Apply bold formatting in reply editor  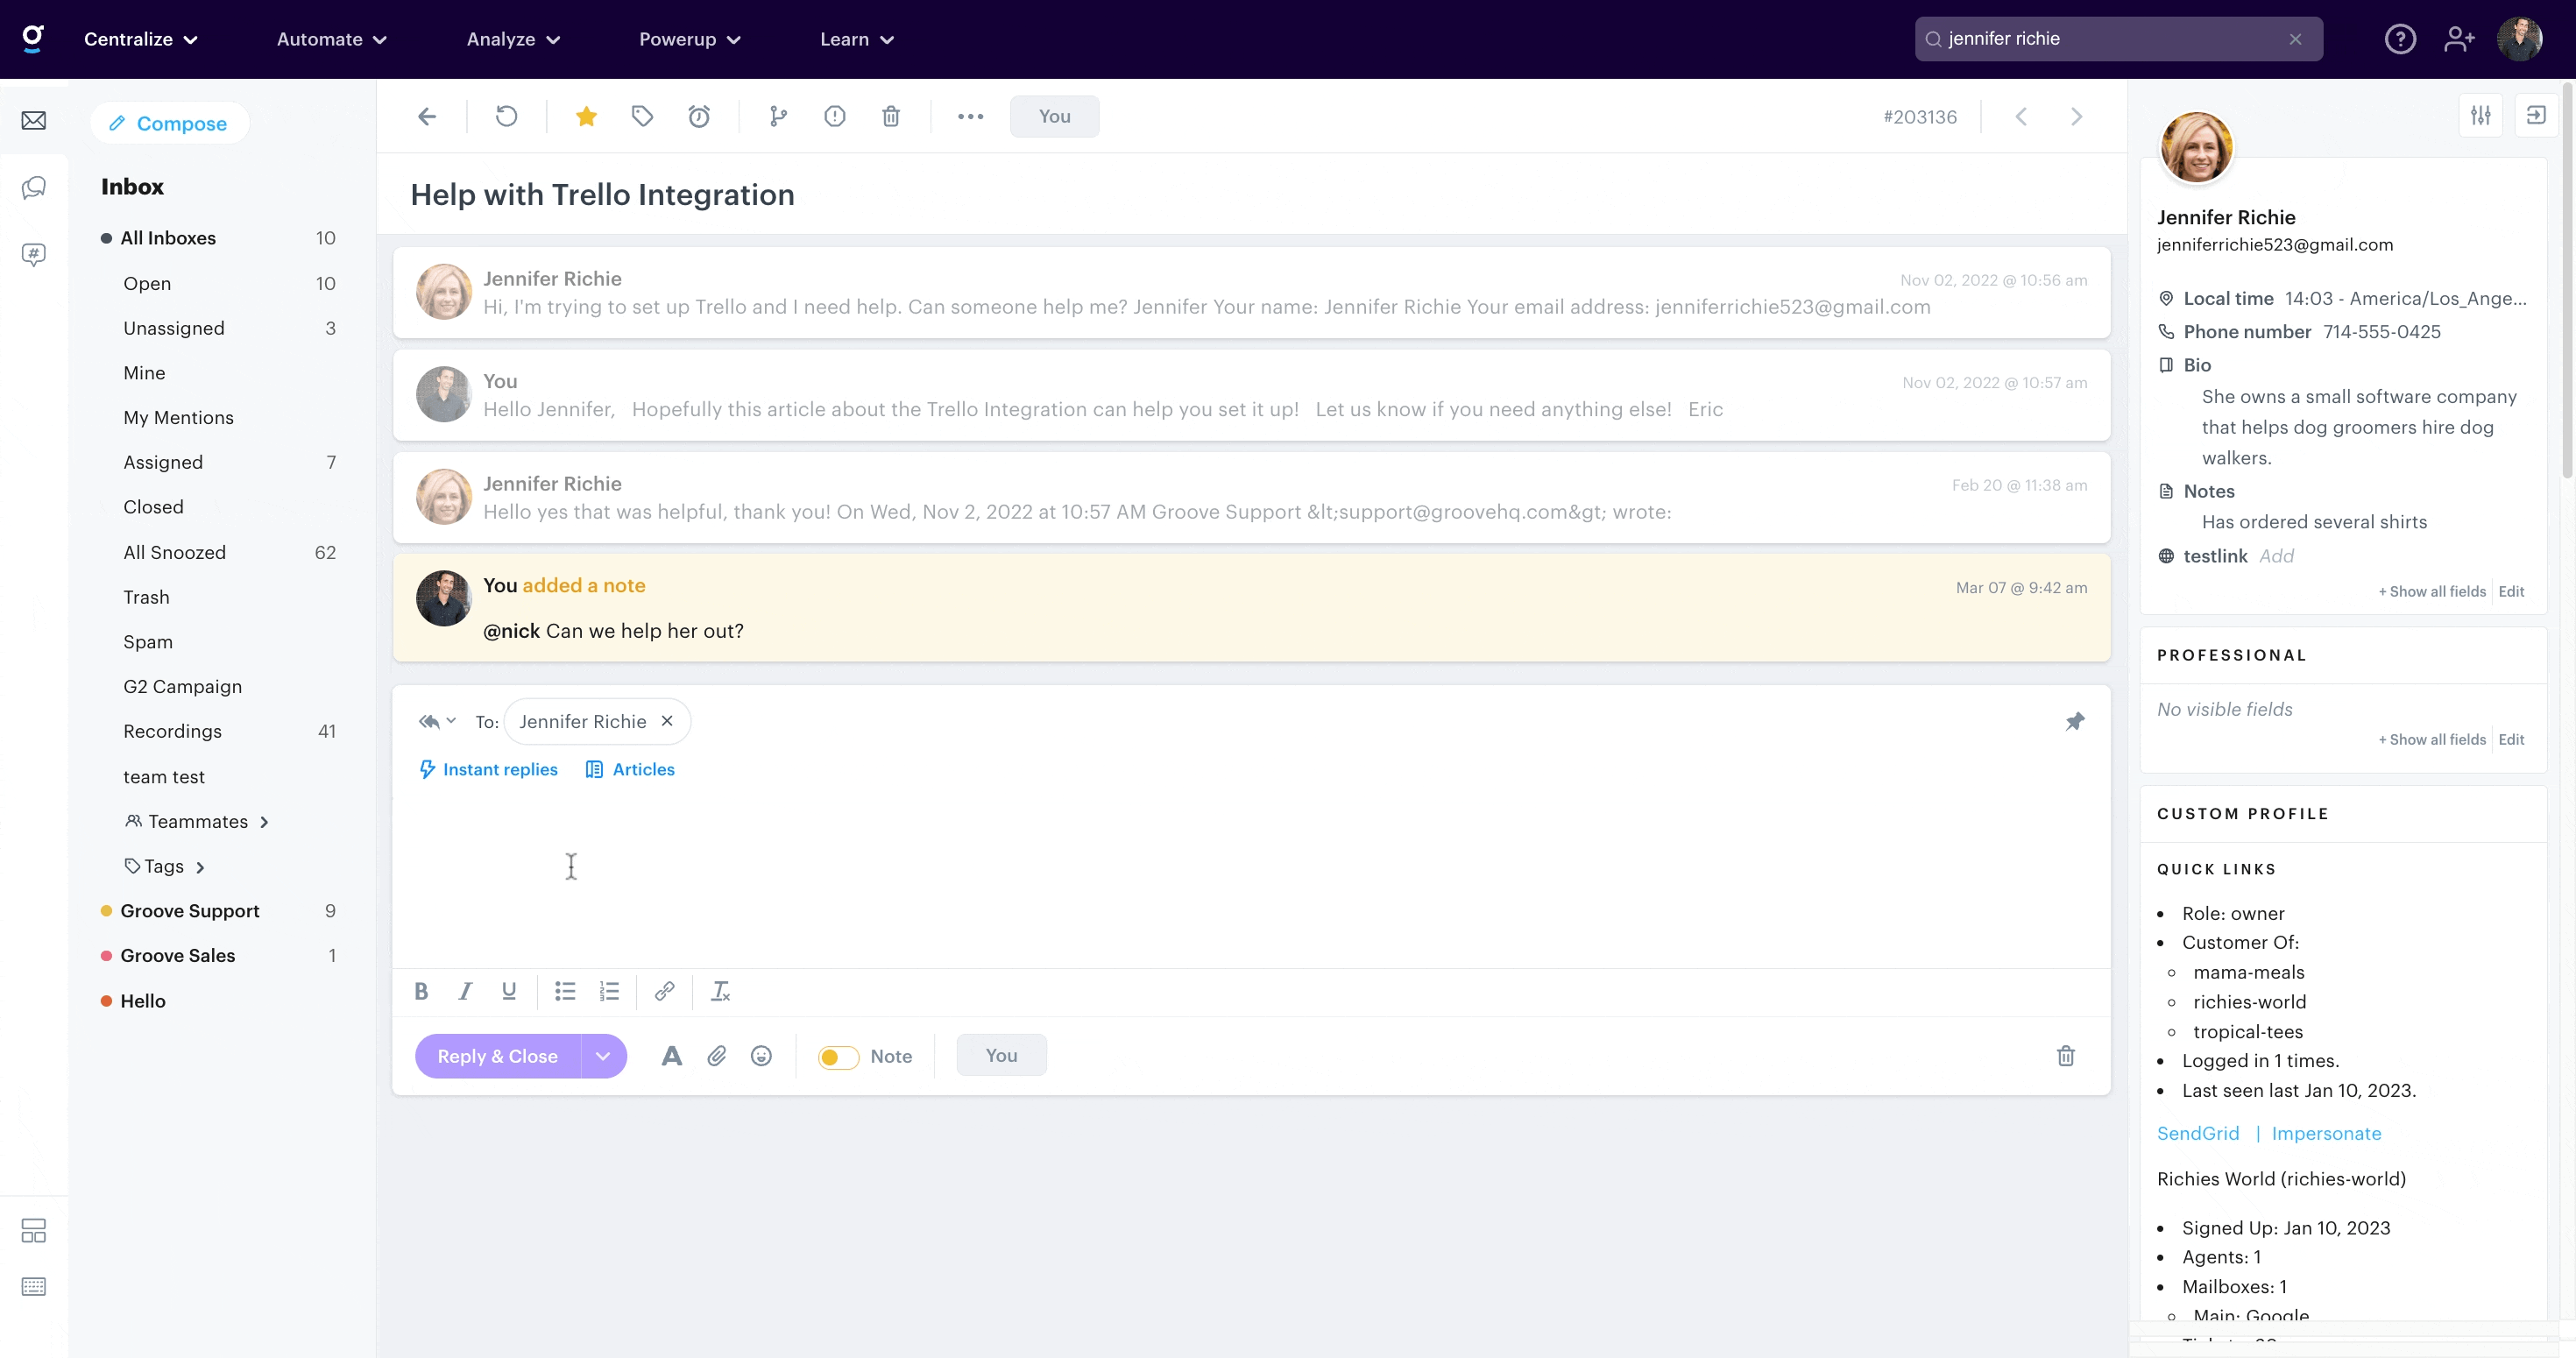click(421, 991)
